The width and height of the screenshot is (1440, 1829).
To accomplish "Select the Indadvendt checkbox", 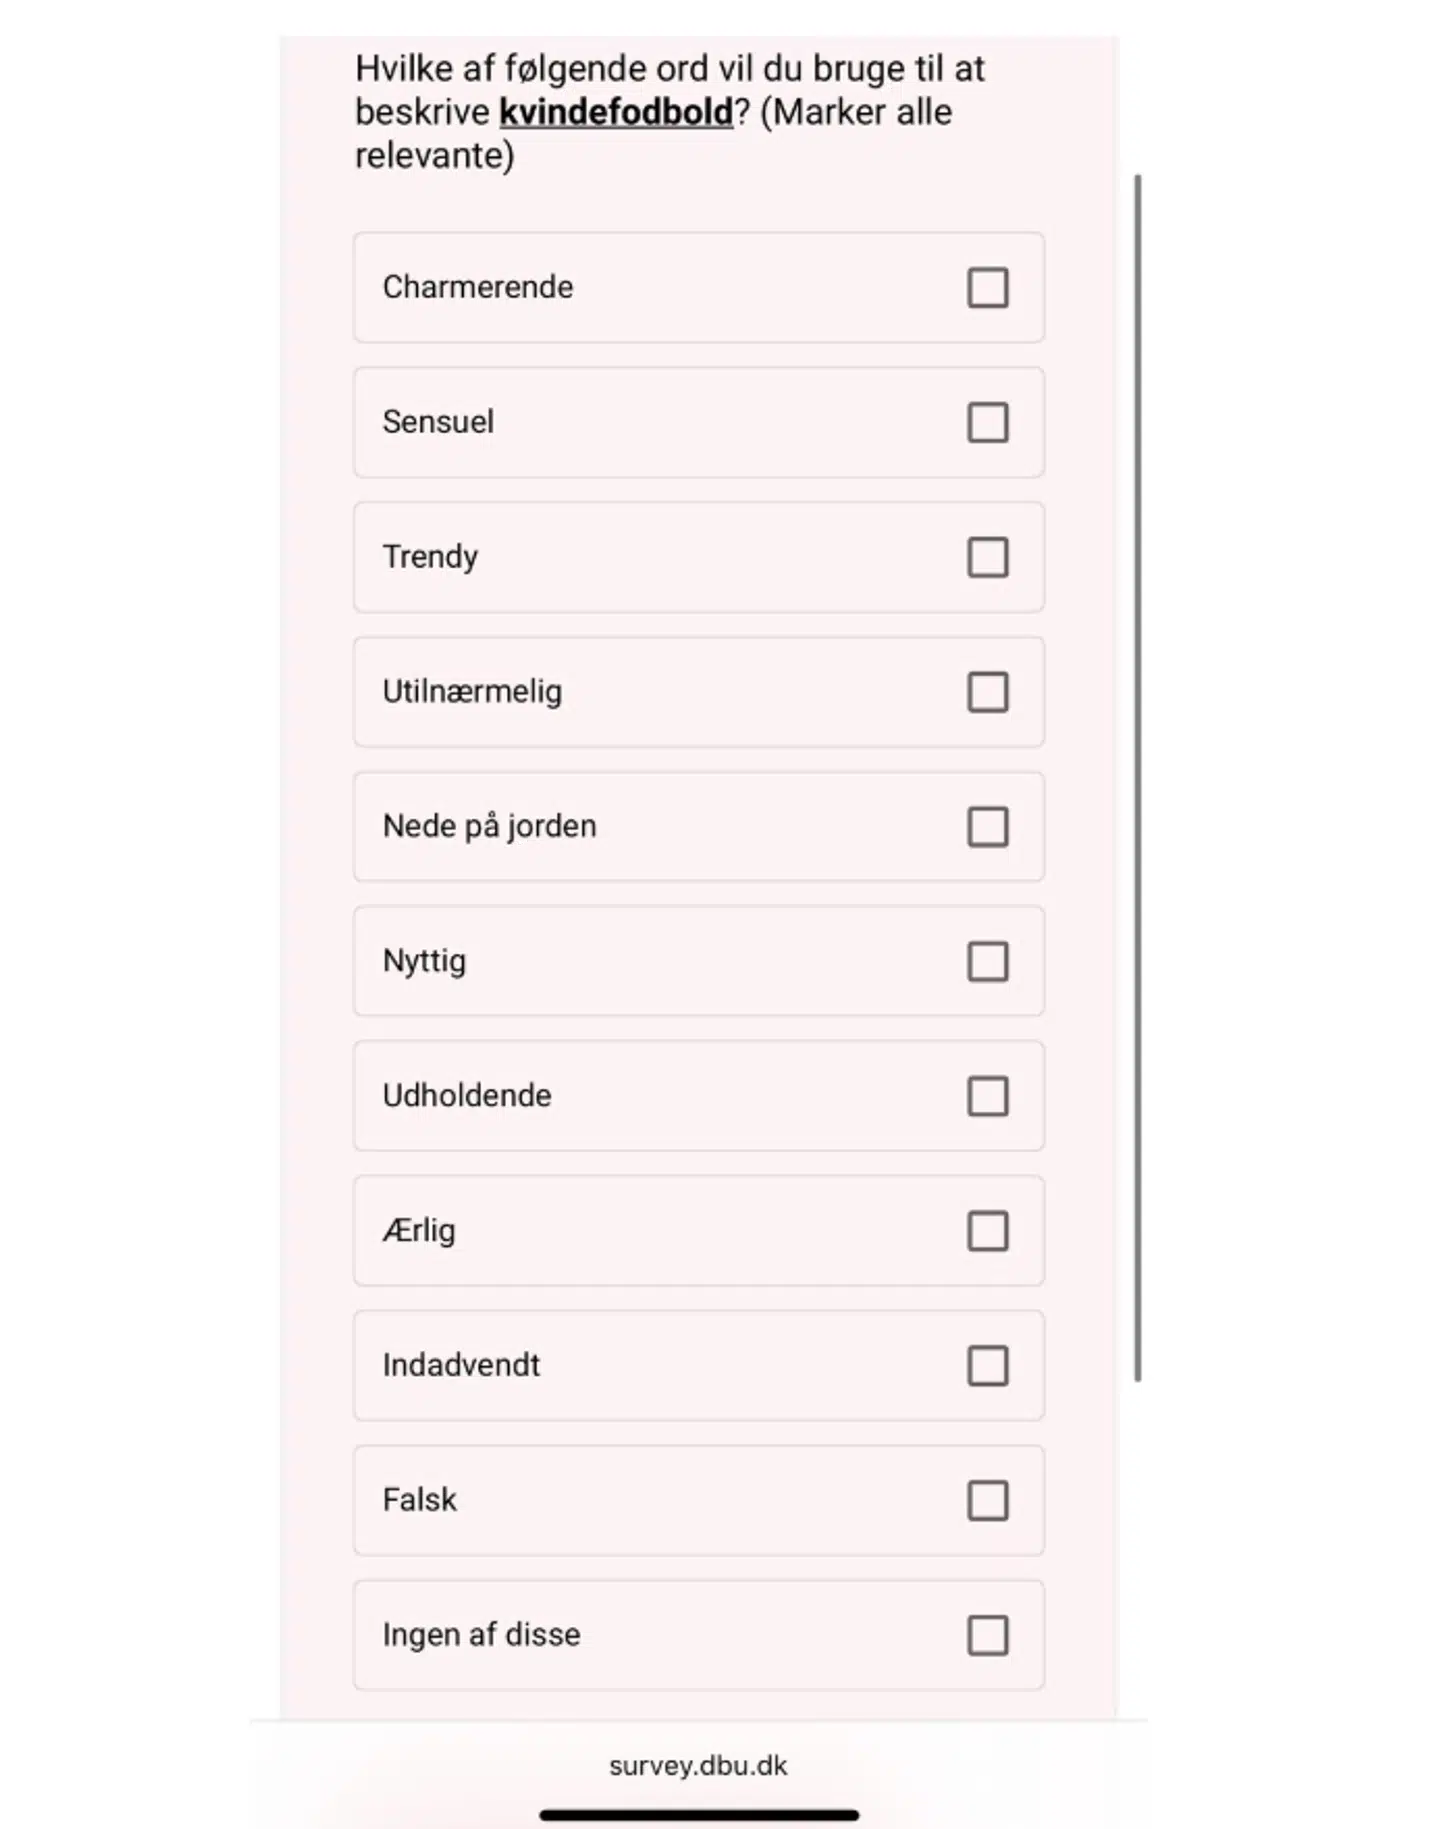I will [987, 1365].
